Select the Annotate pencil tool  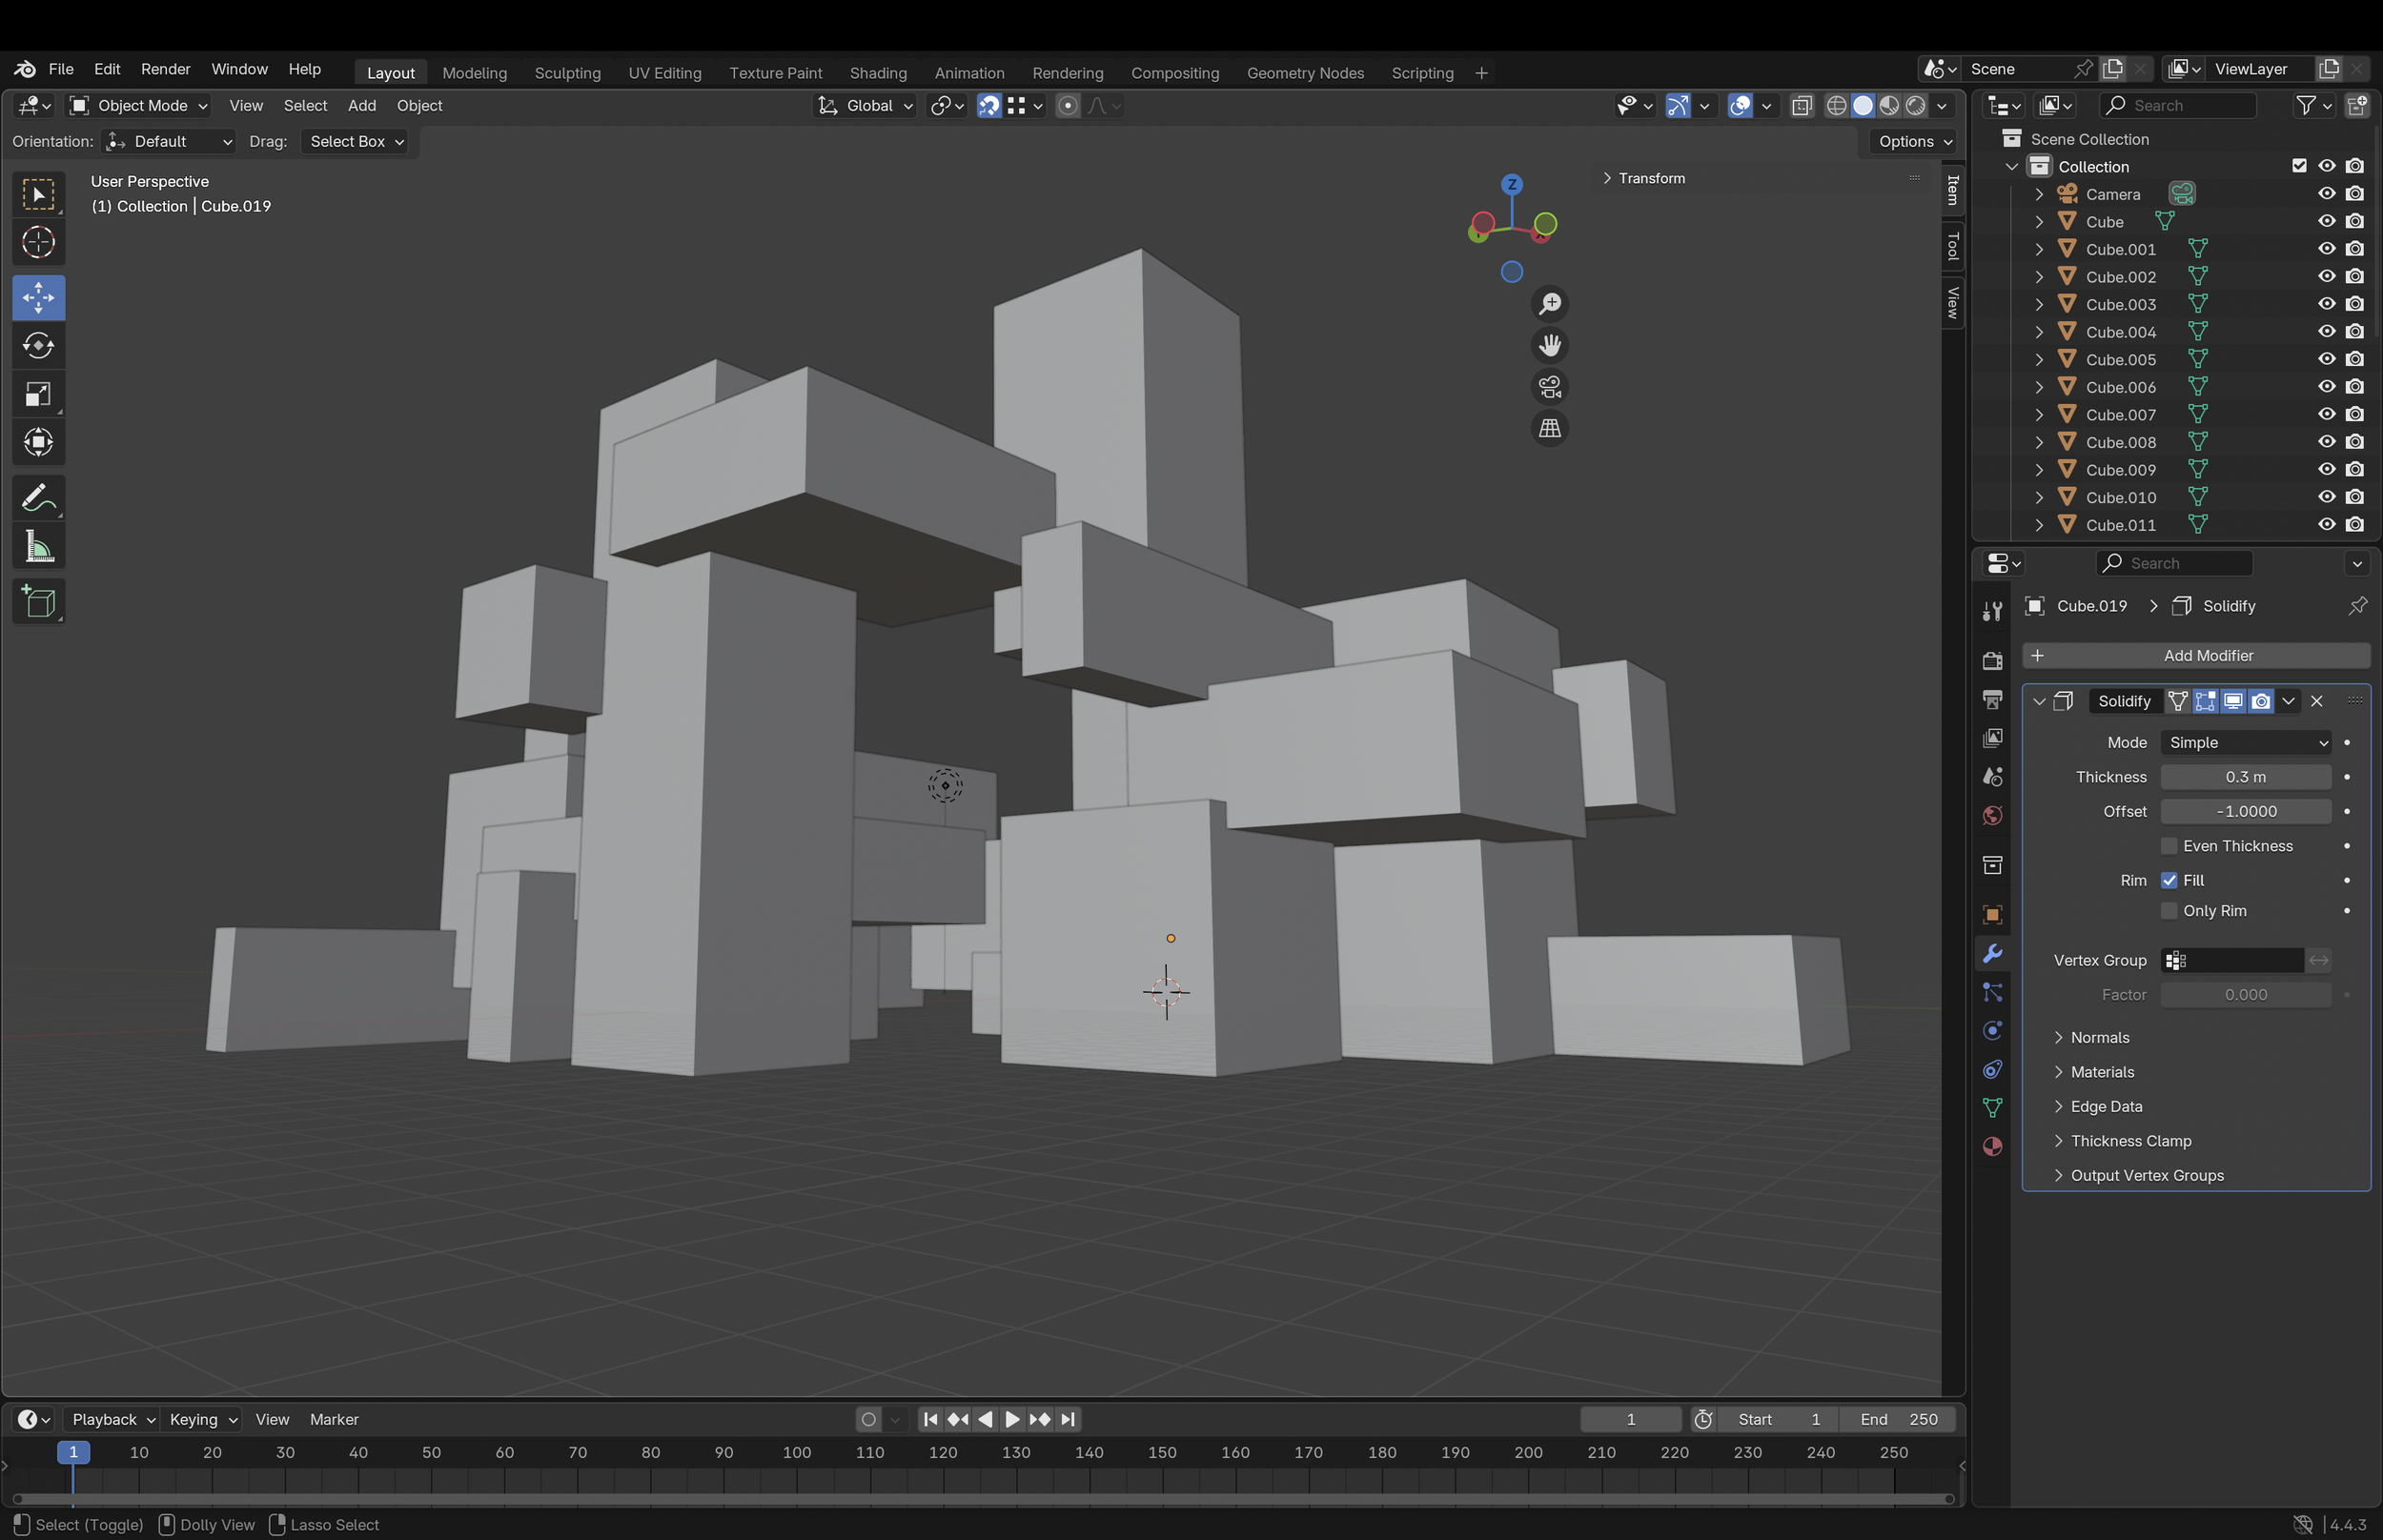point(38,498)
